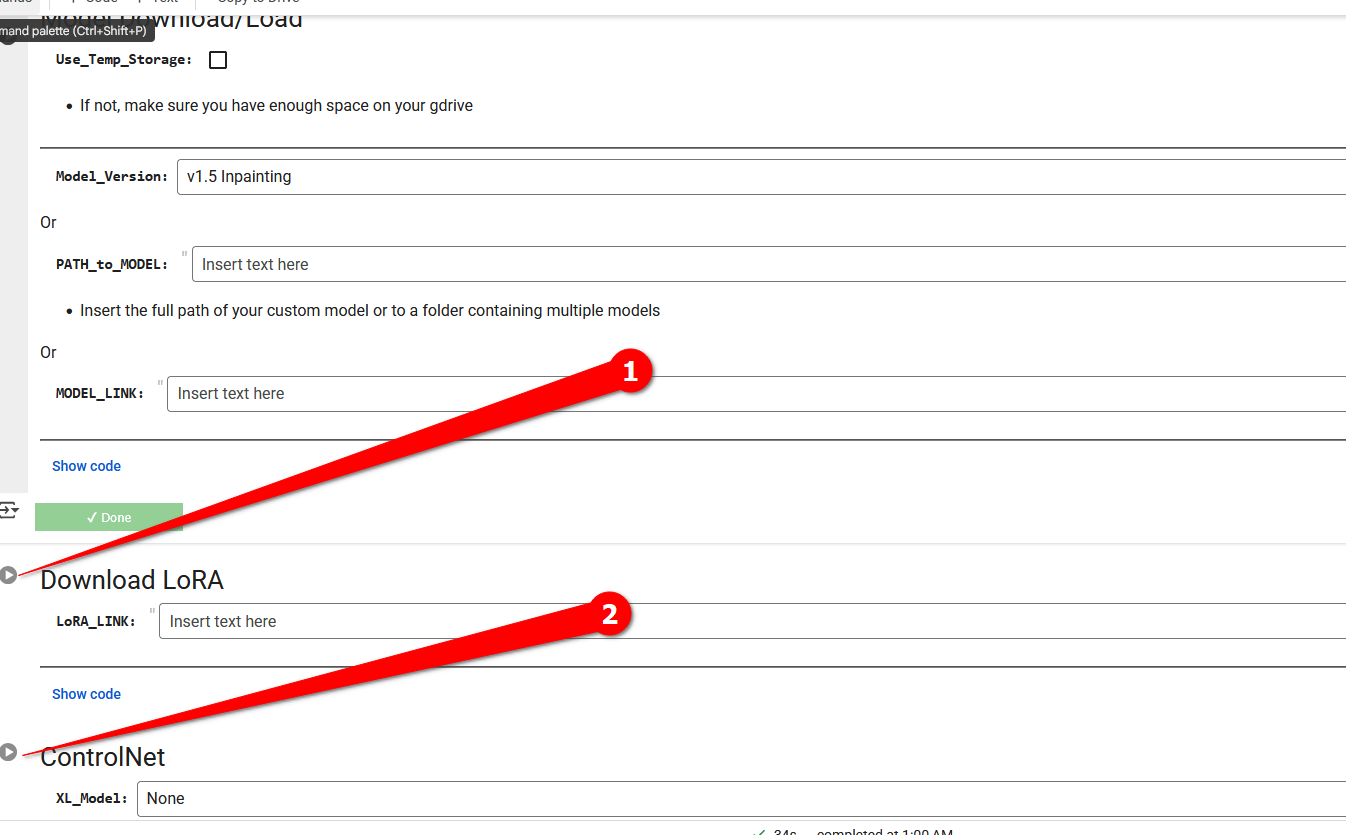1346x835 pixels.
Task: Click the "MODEL_LINK:" label
Action: pos(100,394)
